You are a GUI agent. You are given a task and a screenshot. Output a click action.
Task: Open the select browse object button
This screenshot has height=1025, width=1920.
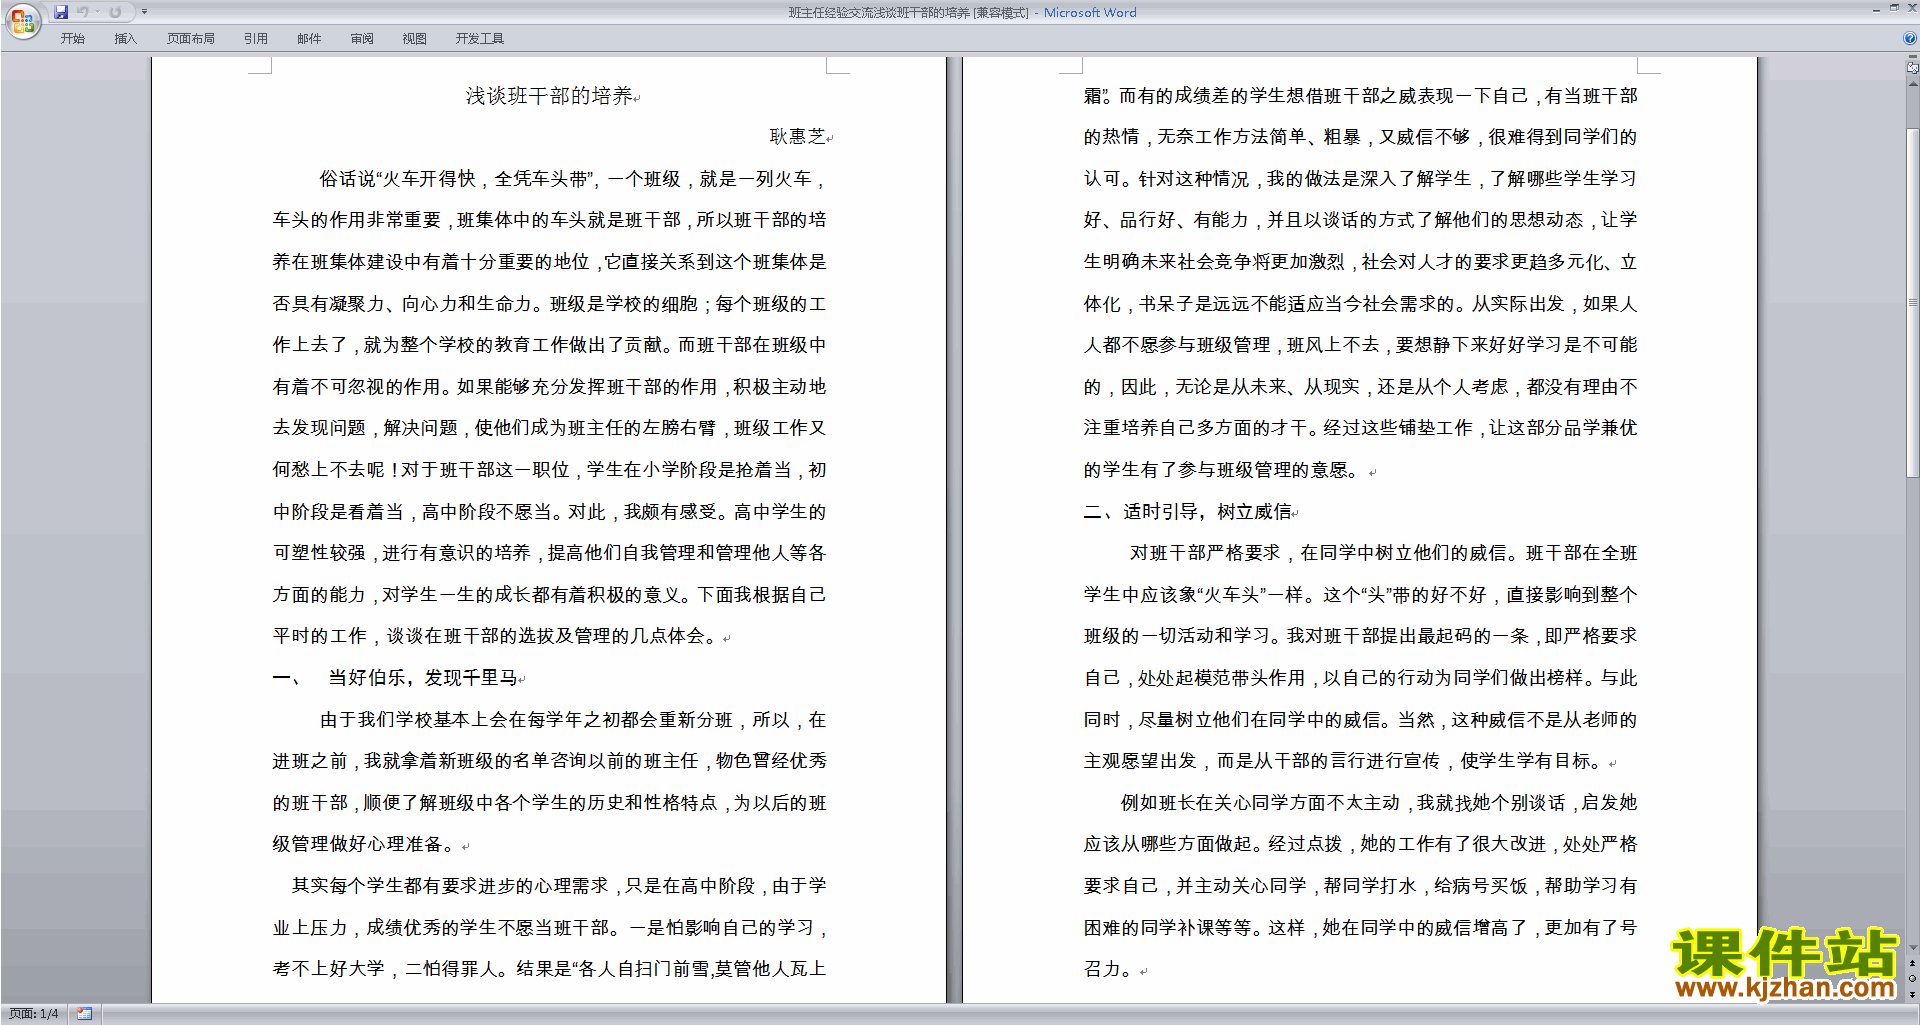click(1913, 979)
